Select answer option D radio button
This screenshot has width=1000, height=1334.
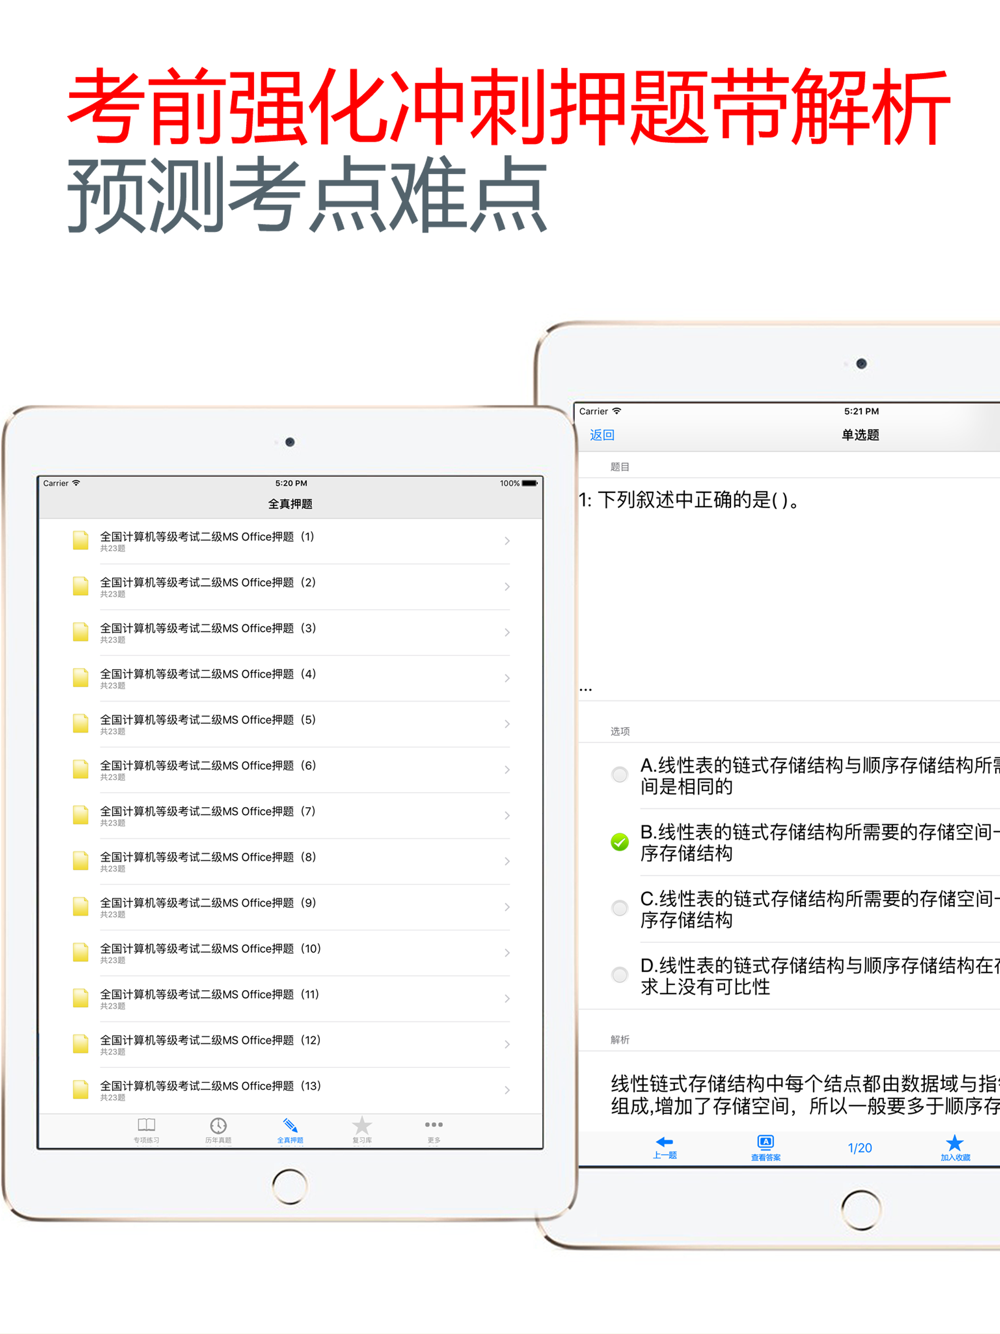[x=620, y=975]
